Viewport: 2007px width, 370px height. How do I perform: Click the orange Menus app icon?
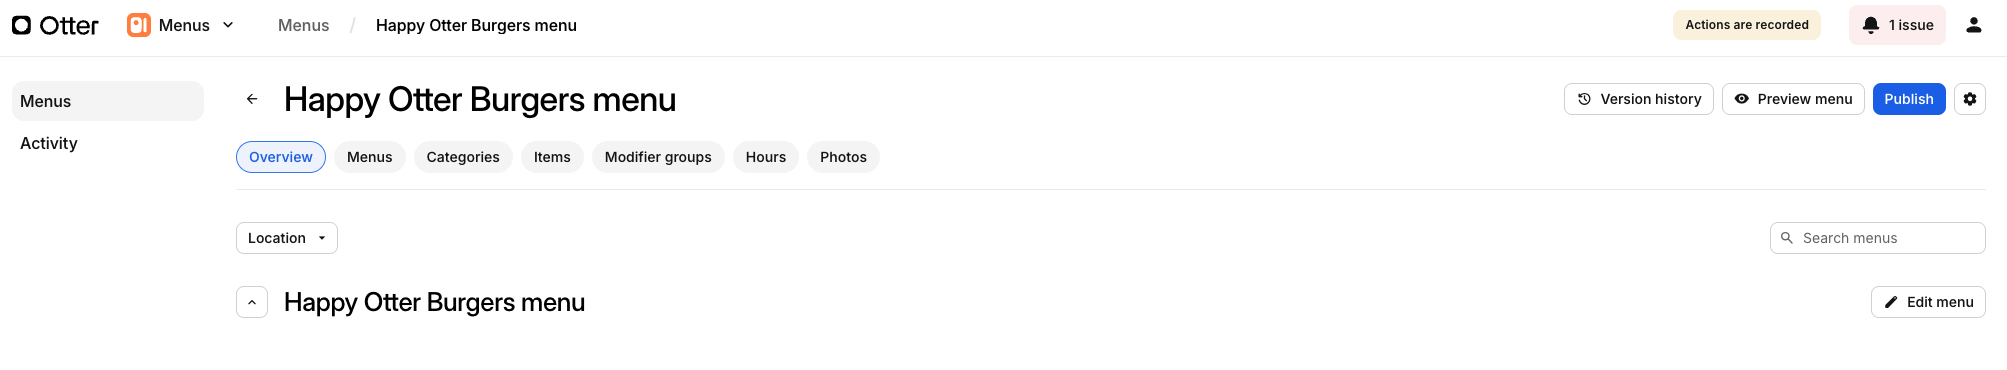click(139, 25)
